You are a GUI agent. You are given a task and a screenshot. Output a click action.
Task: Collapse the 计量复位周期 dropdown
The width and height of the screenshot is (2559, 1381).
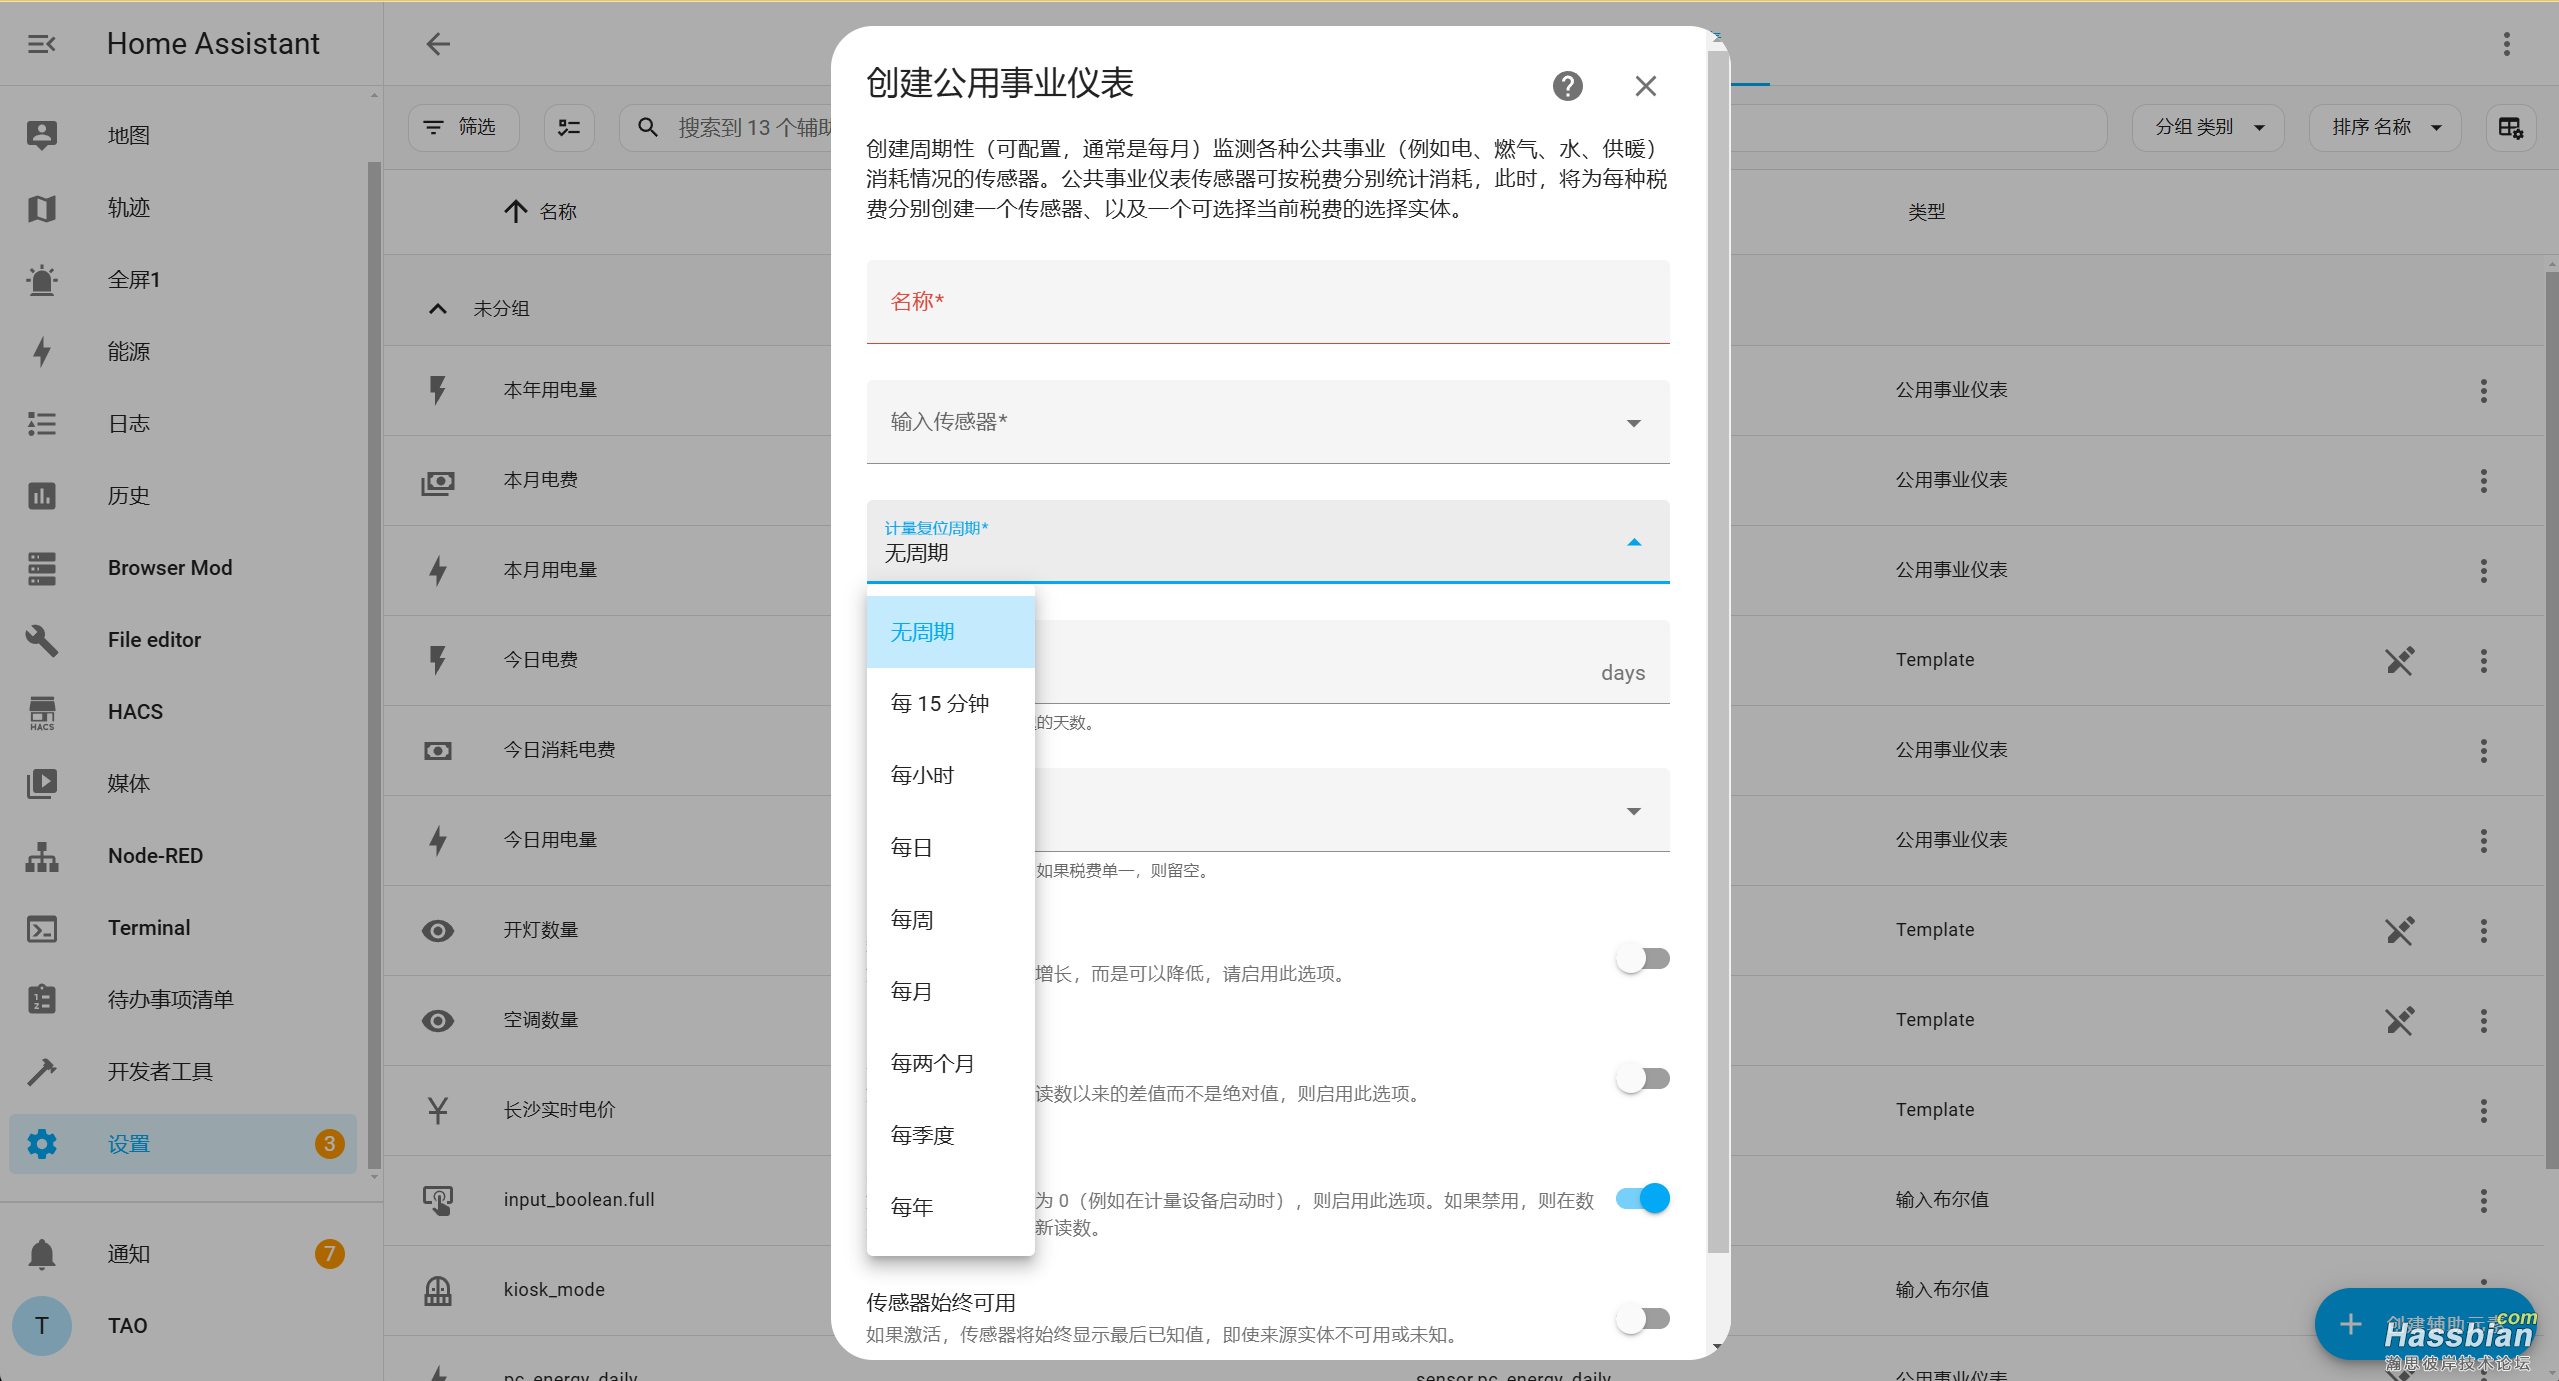click(x=1268, y=541)
